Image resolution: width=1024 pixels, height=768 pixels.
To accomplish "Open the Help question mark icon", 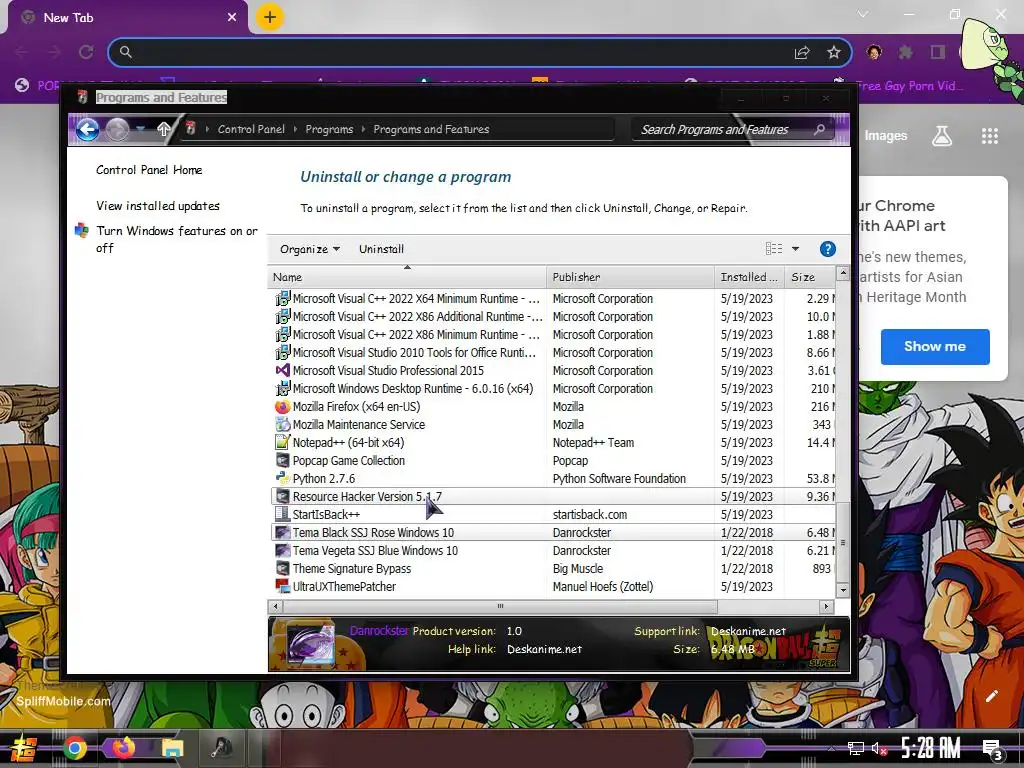I will pos(827,249).
